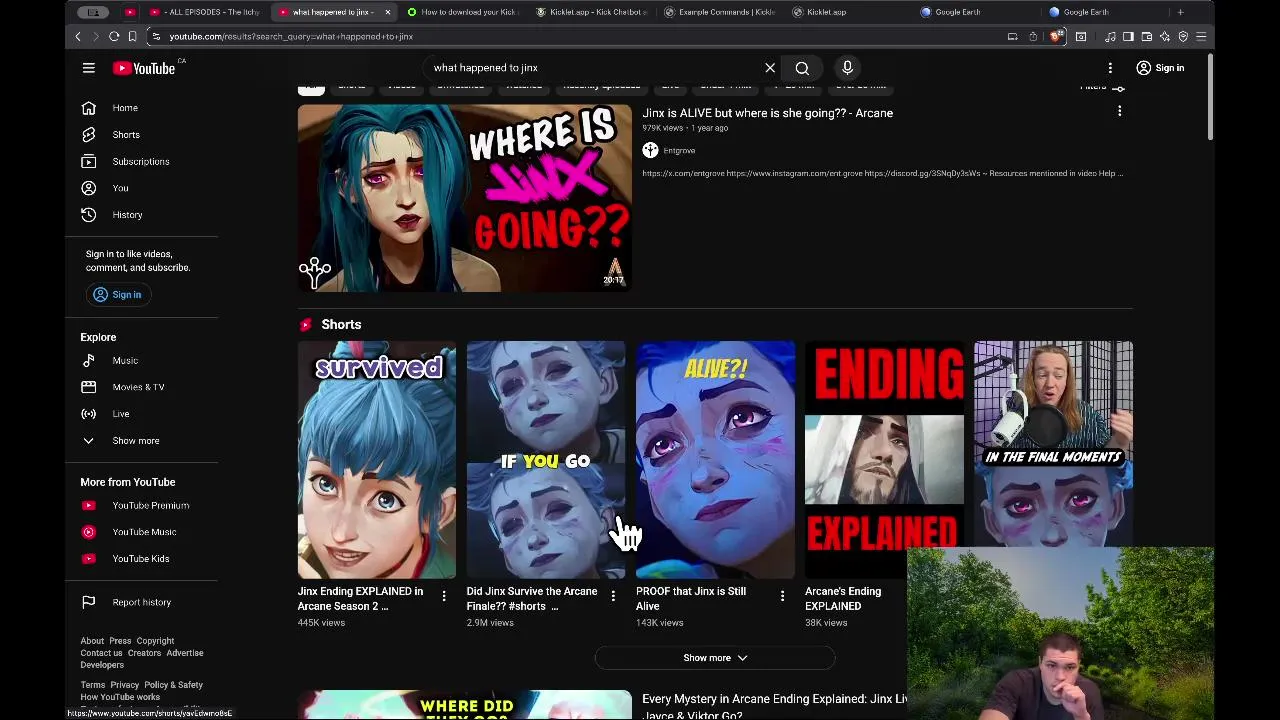This screenshot has width=1280, height=720.
Task: Bookmark this page from the toolbar
Action: tap(132, 36)
